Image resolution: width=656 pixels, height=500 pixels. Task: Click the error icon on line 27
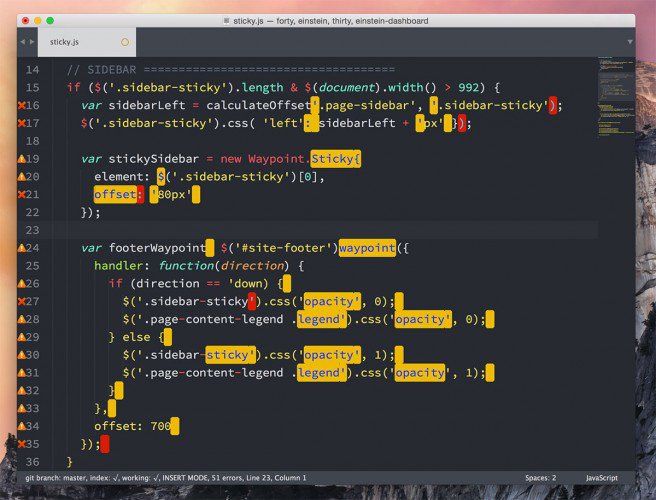pos(22,301)
